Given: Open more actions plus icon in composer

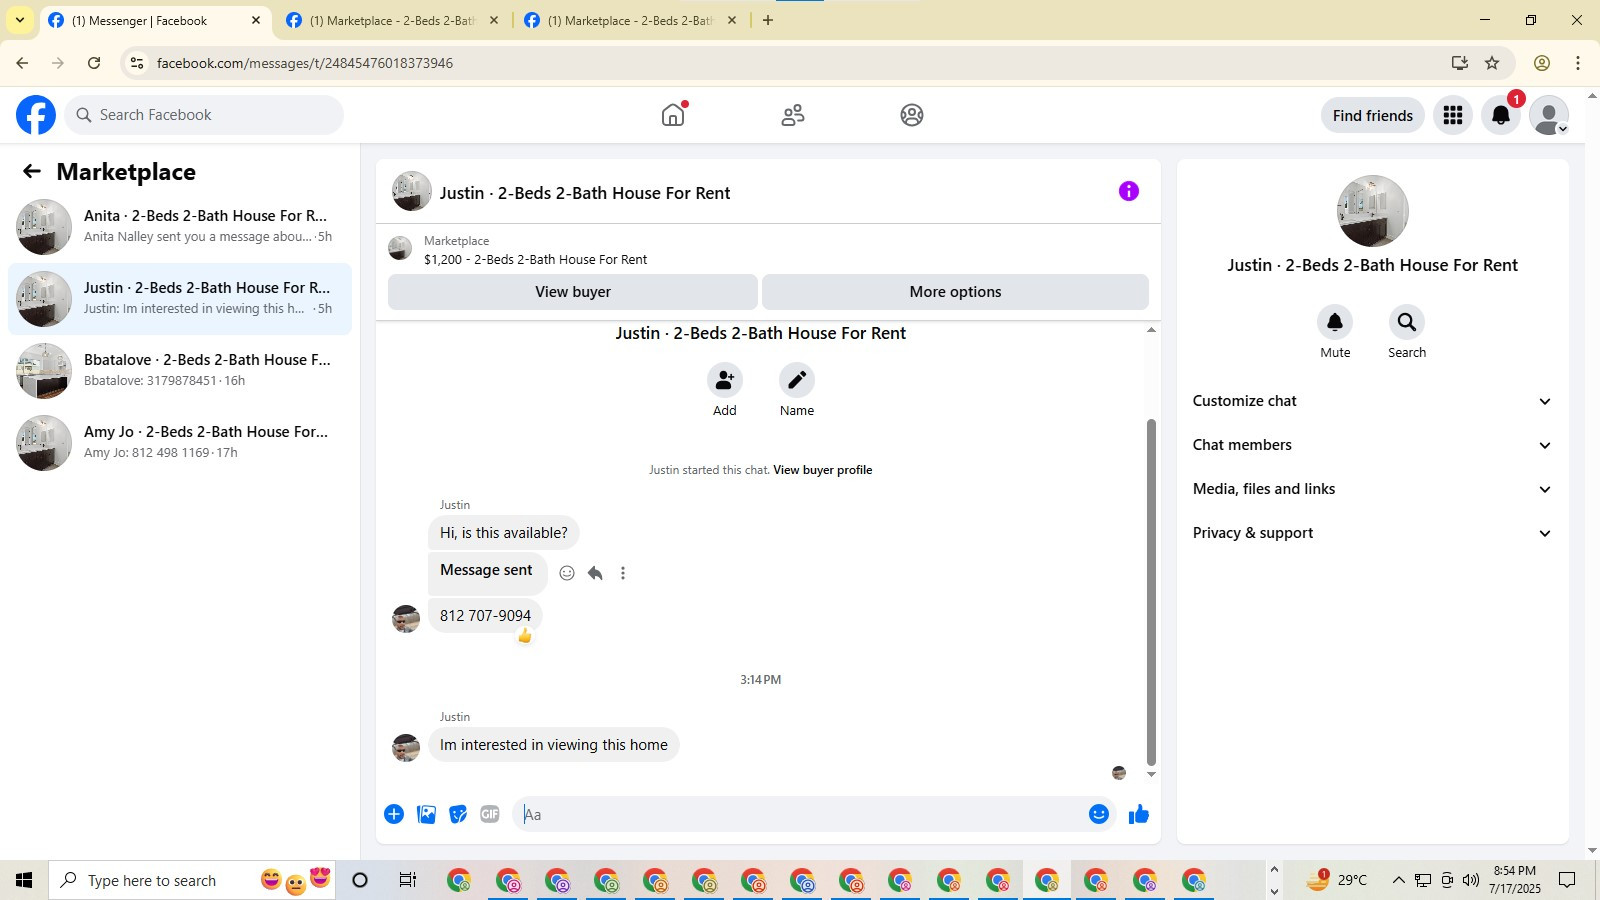Looking at the screenshot, I should [394, 814].
